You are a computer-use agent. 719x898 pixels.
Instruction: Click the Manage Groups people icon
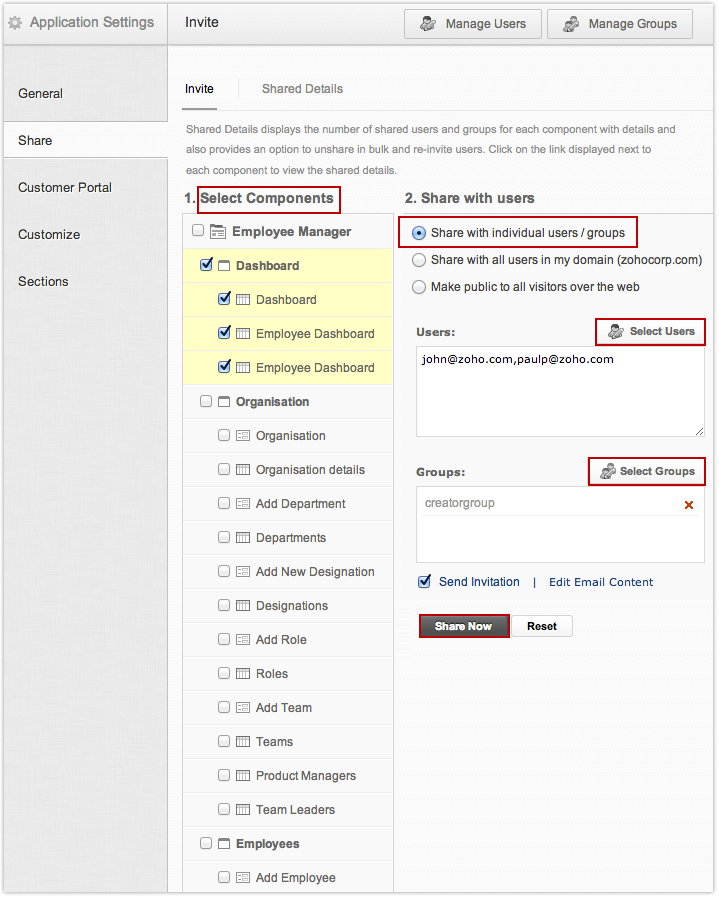pos(570,24)
